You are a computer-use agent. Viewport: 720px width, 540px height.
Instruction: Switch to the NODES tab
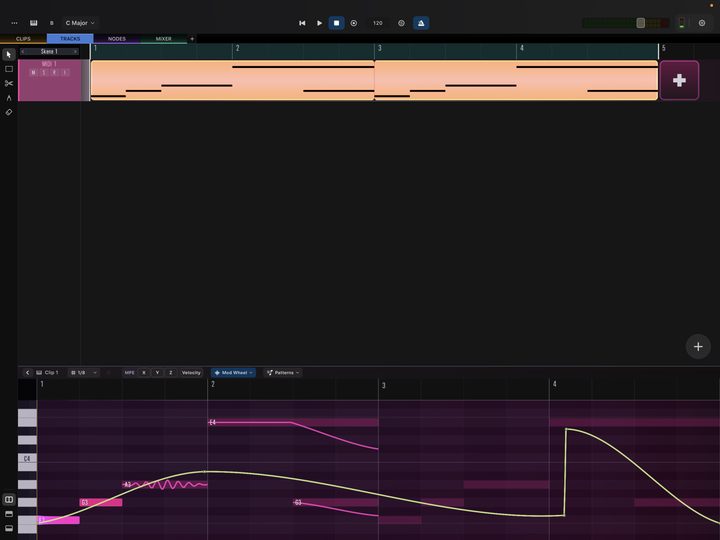(117, 39)
